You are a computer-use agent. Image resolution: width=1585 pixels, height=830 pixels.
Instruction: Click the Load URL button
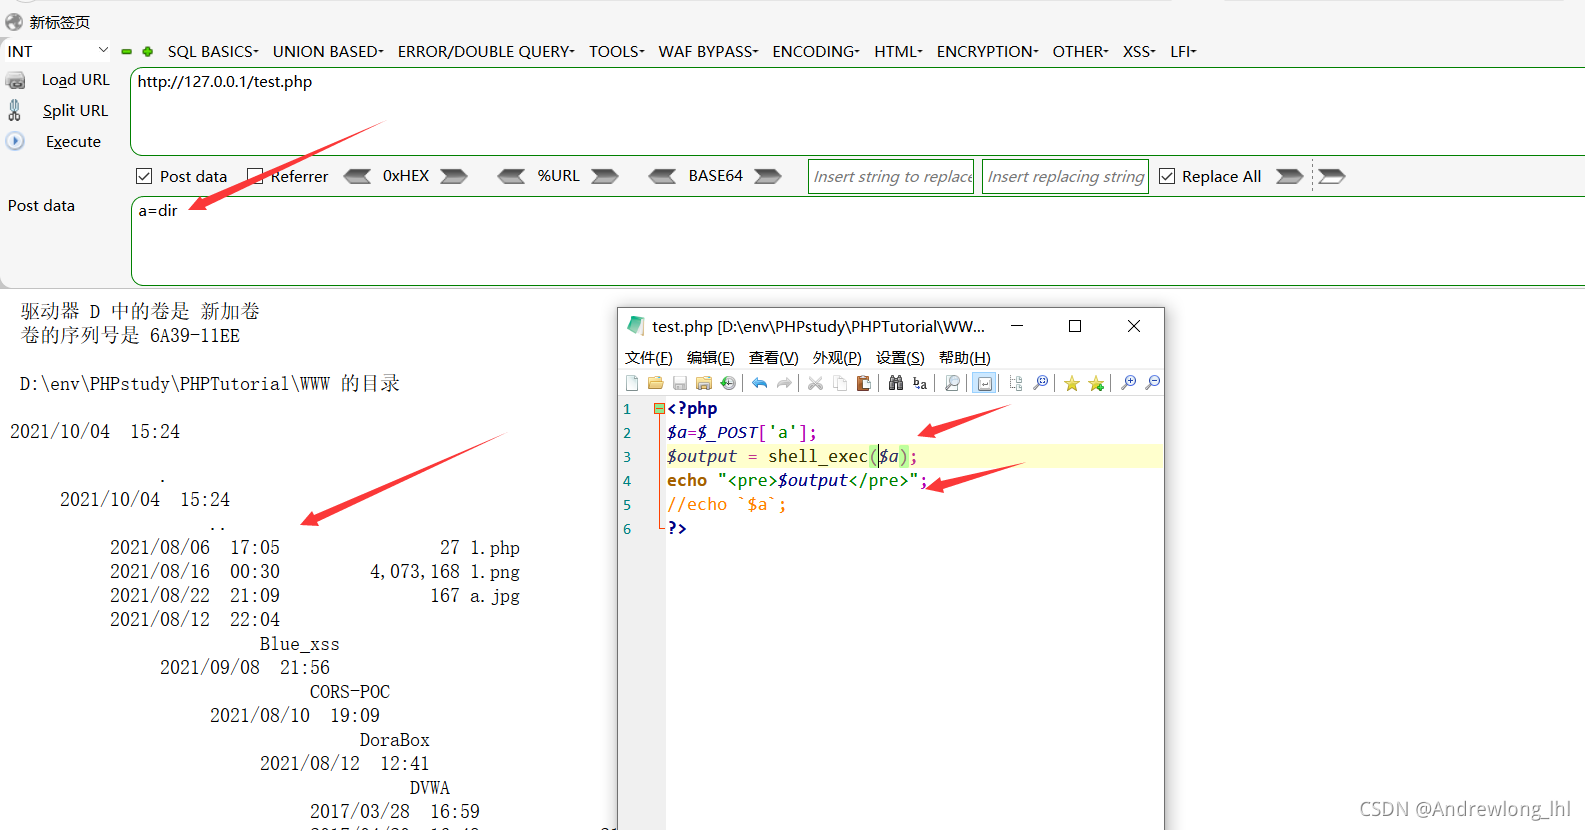pyautogui.click(x=76, y=80)
